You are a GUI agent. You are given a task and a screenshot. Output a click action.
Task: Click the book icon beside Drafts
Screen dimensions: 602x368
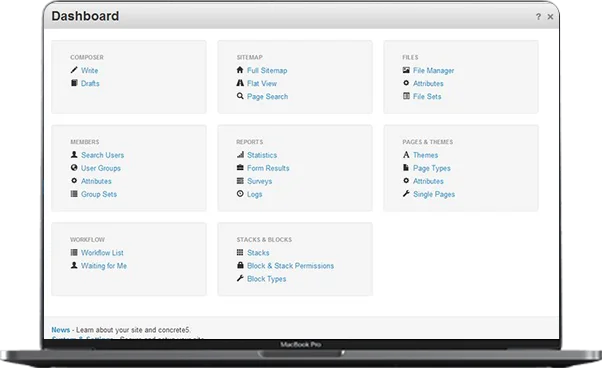[x=74, y=83]
